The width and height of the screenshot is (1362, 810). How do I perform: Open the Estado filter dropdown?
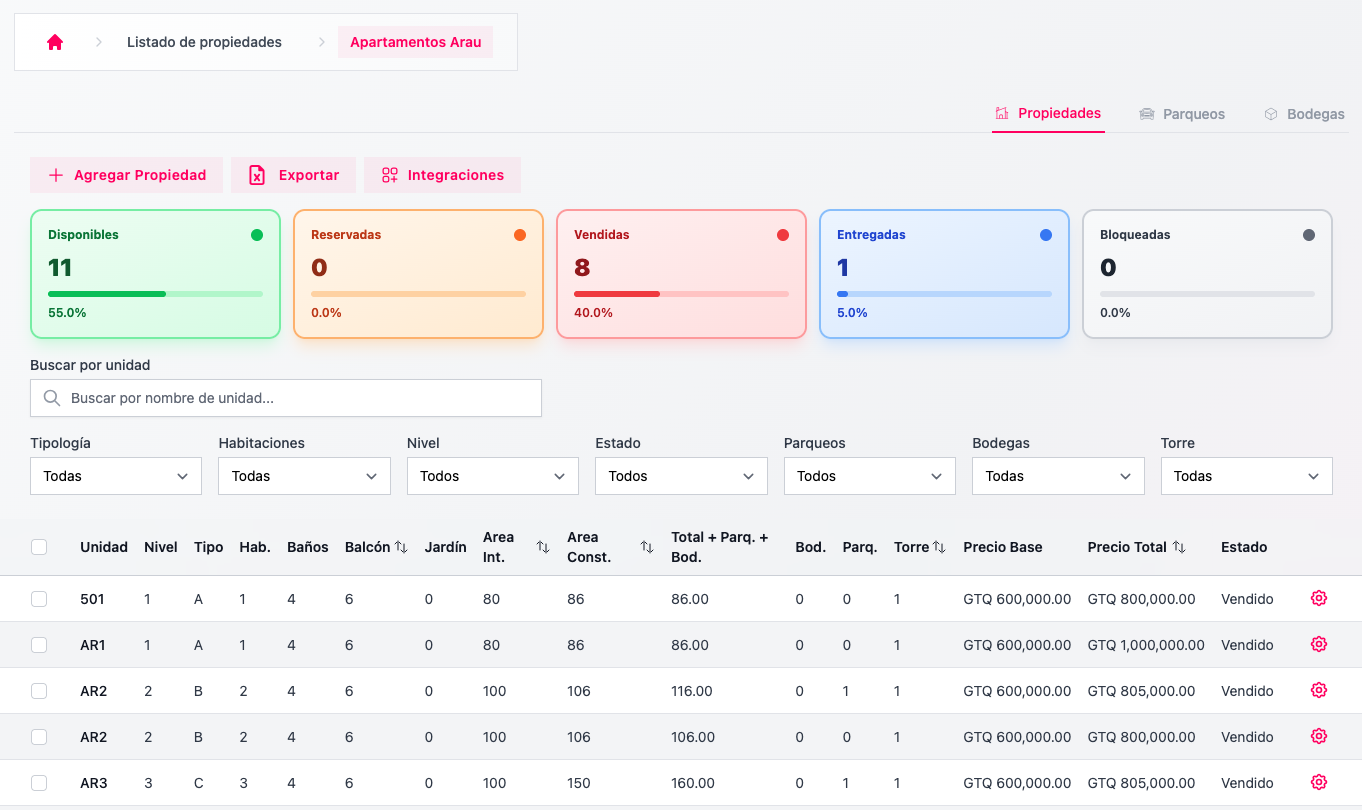[x=680, y=476]
